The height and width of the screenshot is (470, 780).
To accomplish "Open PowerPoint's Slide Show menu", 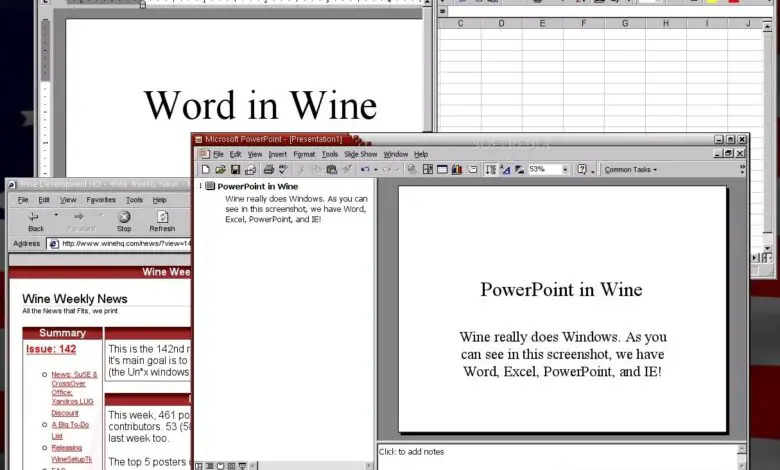I will (x=361, y=154).
